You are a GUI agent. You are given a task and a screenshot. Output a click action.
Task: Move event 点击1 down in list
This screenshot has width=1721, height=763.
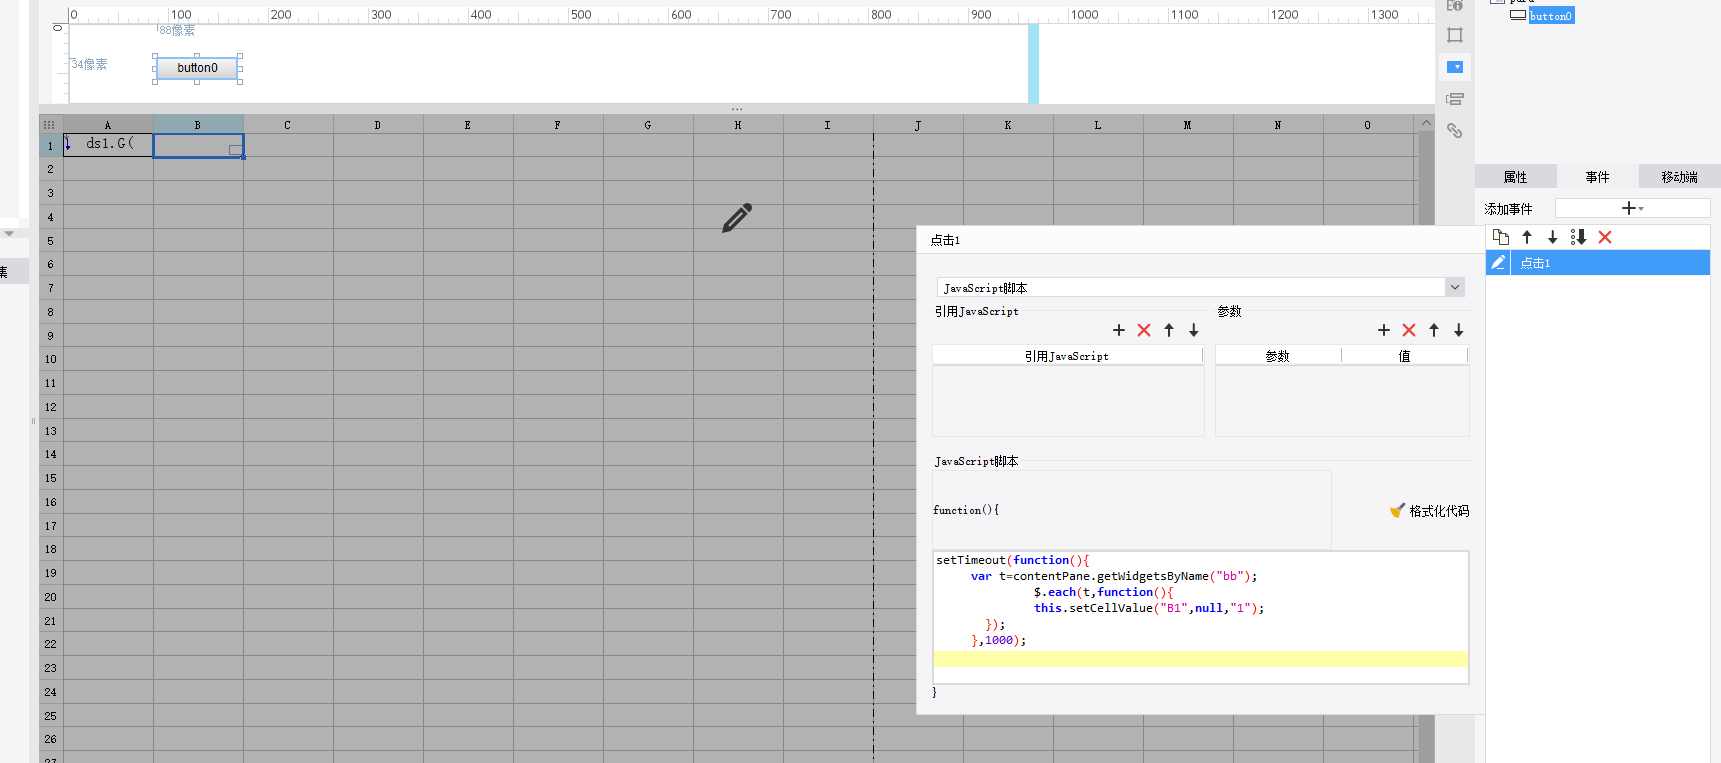(1553, 237)
